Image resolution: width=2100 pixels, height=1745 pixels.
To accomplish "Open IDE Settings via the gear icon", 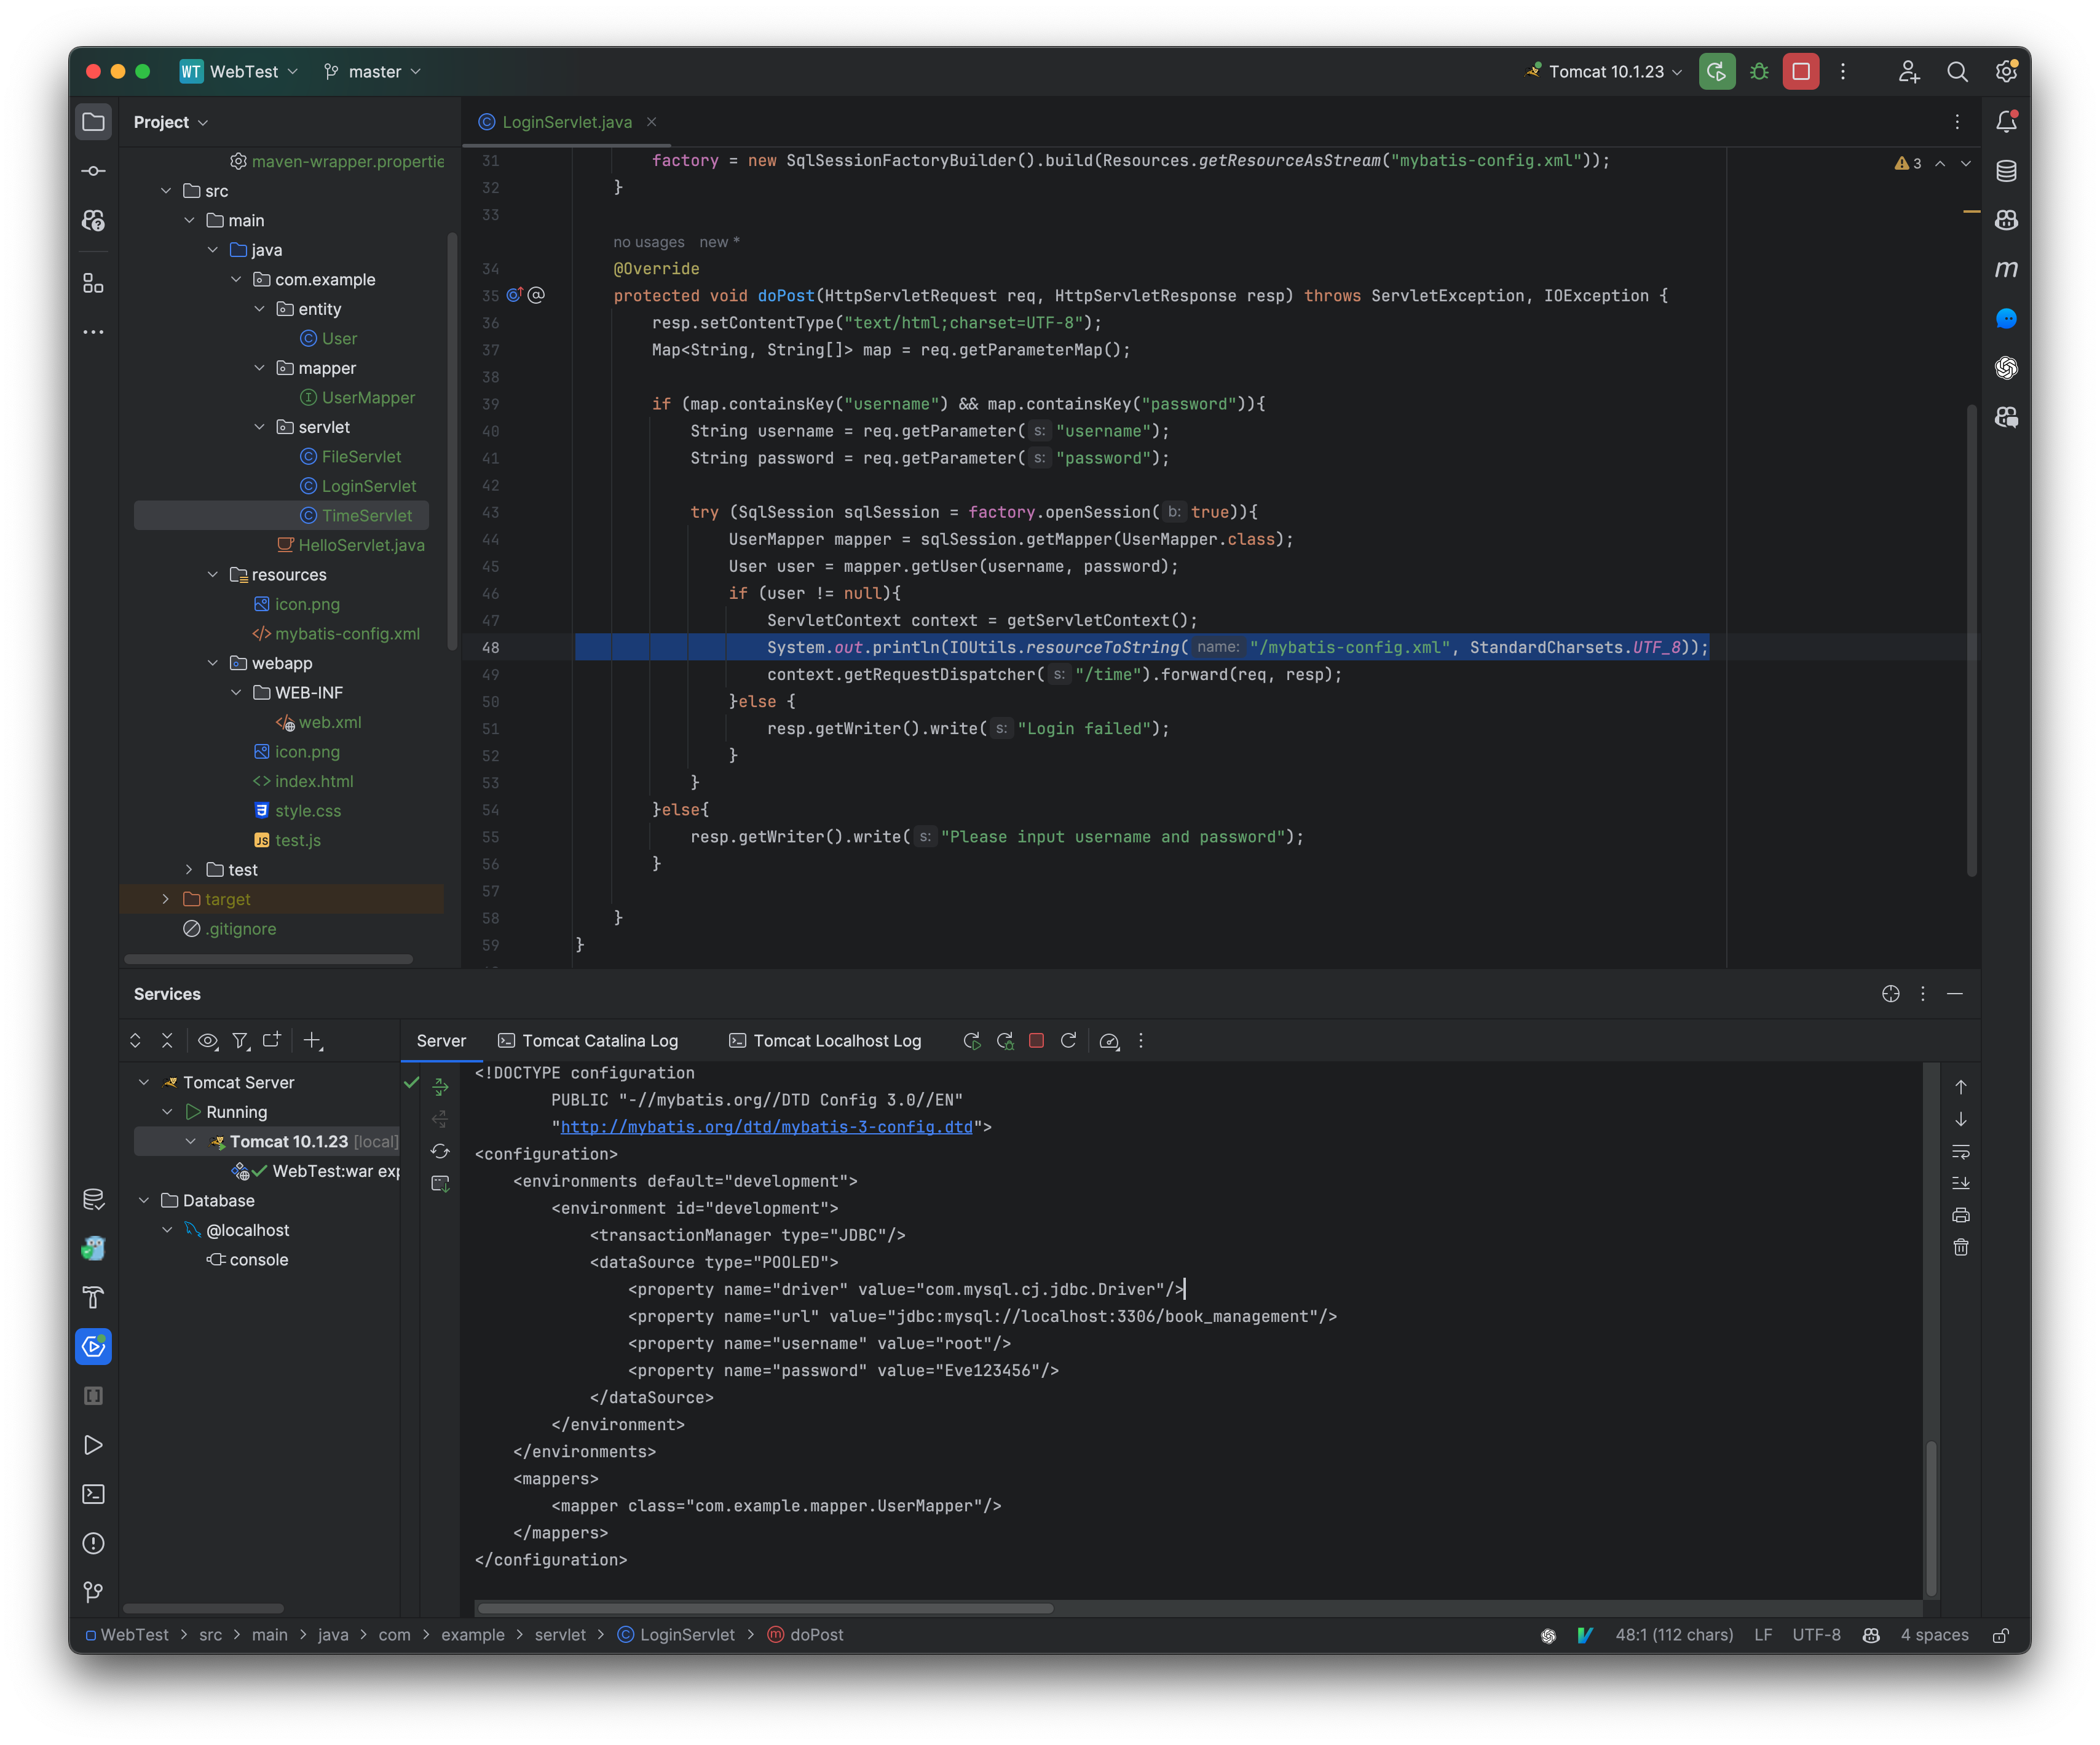I will point(2006,71).
